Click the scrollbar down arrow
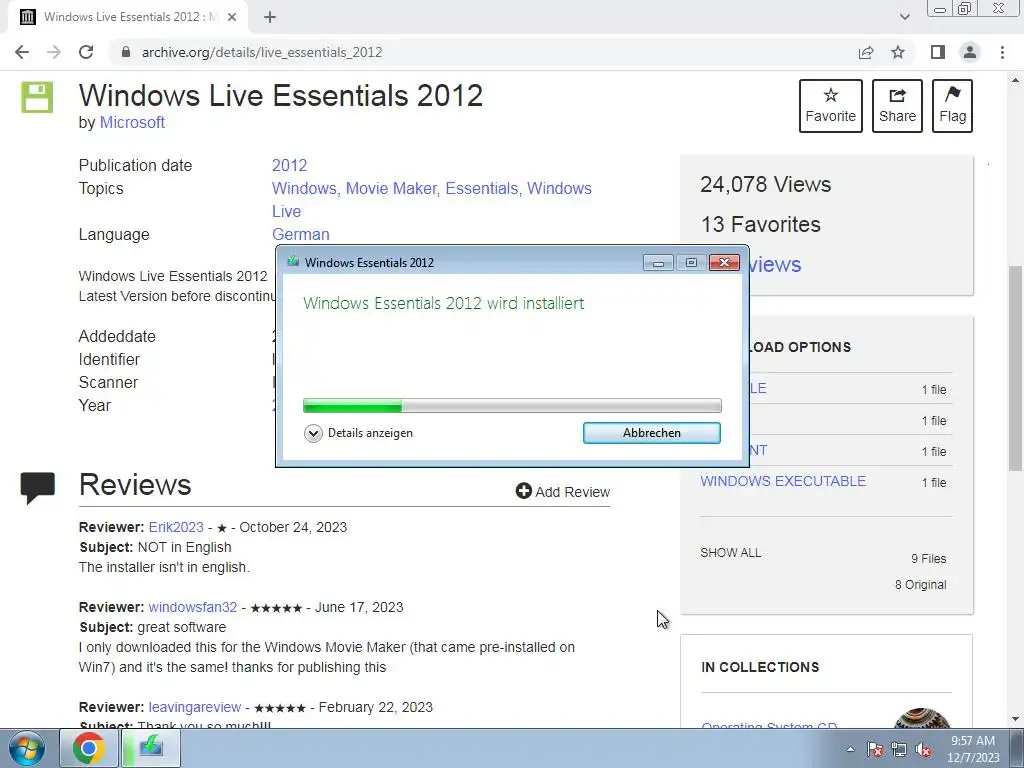 (1015, 719)
